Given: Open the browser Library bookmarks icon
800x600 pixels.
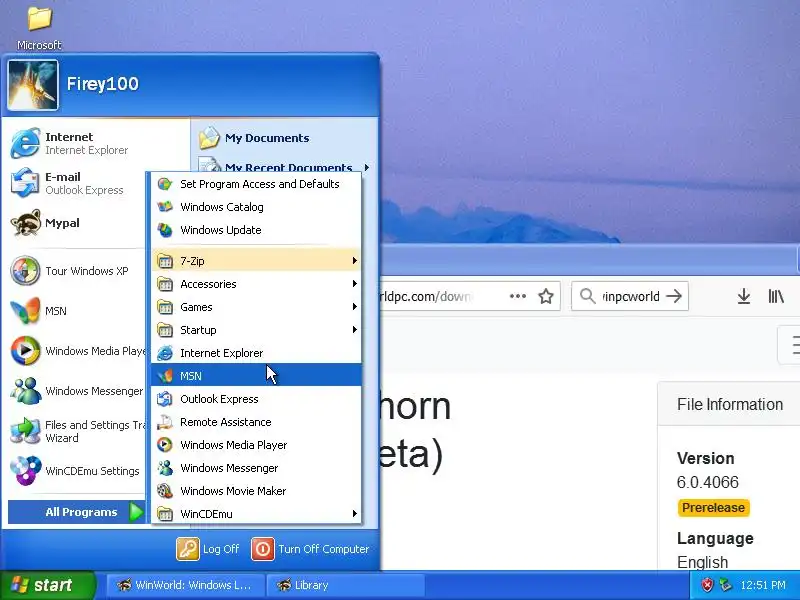Looking at the screenshot, I should pos(776,296).
